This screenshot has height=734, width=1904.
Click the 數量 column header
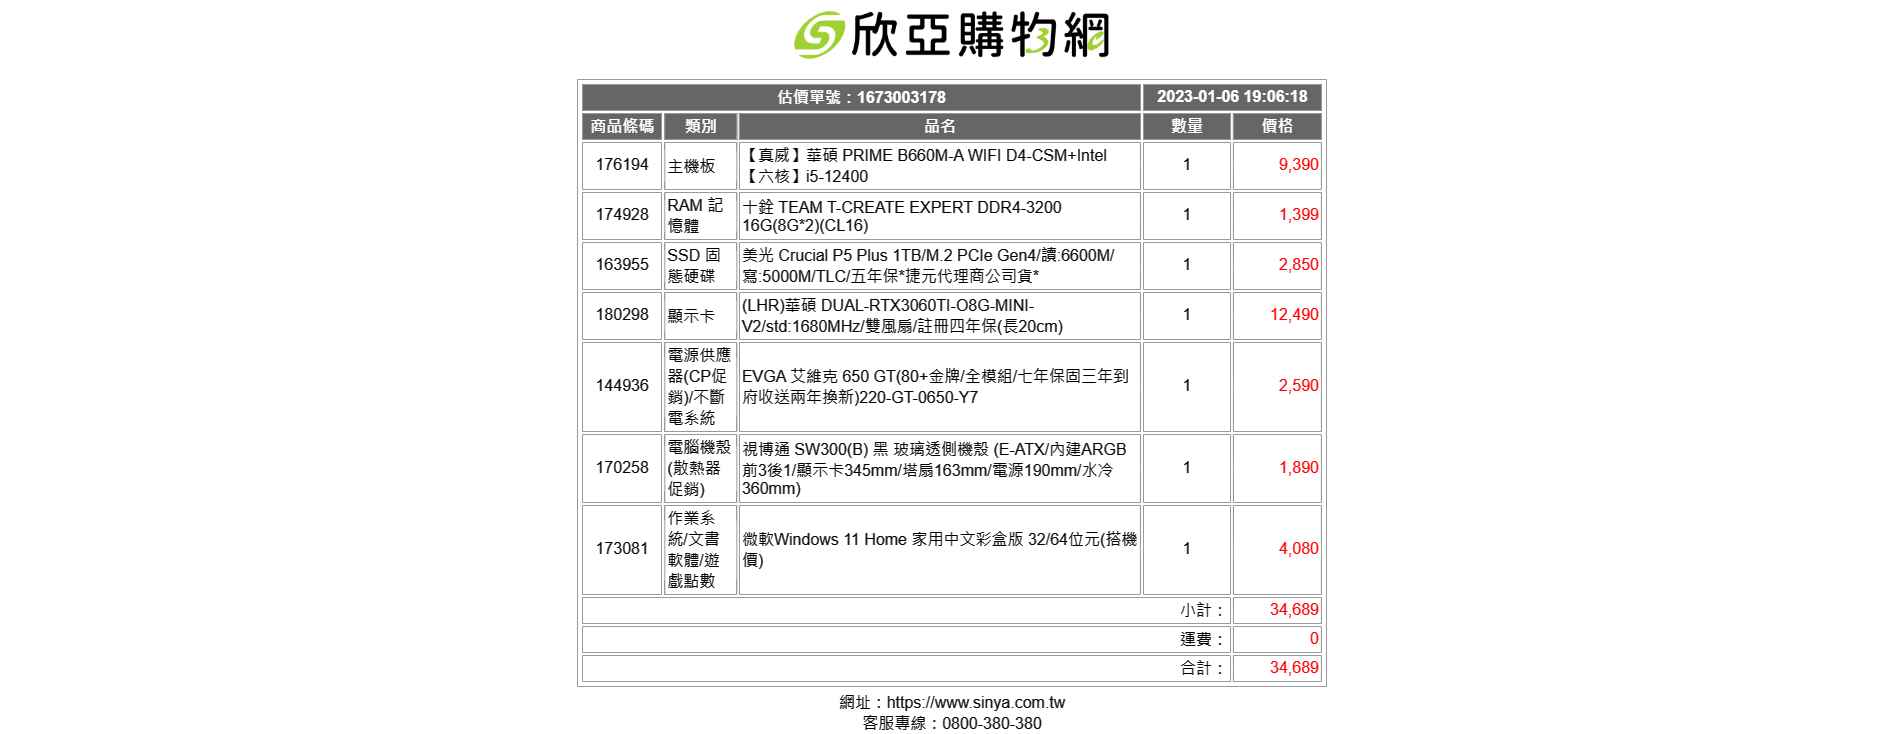1186,126
